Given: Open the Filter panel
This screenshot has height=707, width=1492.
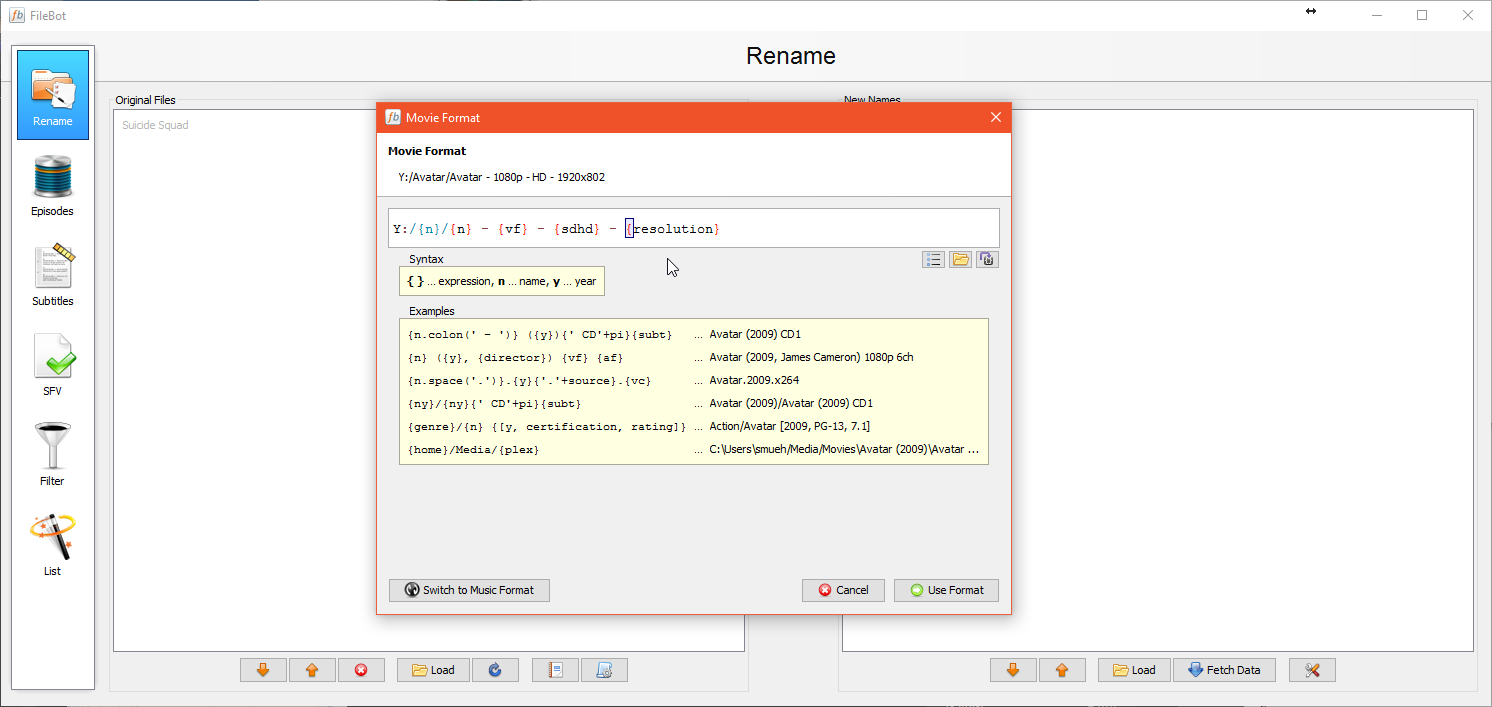Looking at the screenshot, I should 53,455.
